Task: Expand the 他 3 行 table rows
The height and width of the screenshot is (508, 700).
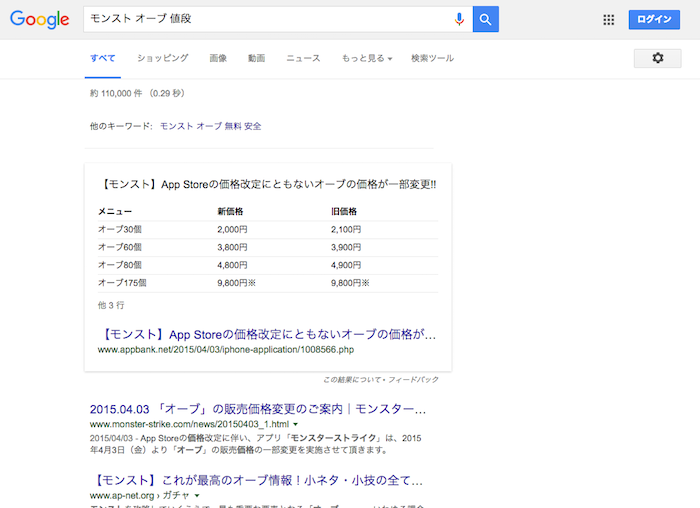Action: 110,304
